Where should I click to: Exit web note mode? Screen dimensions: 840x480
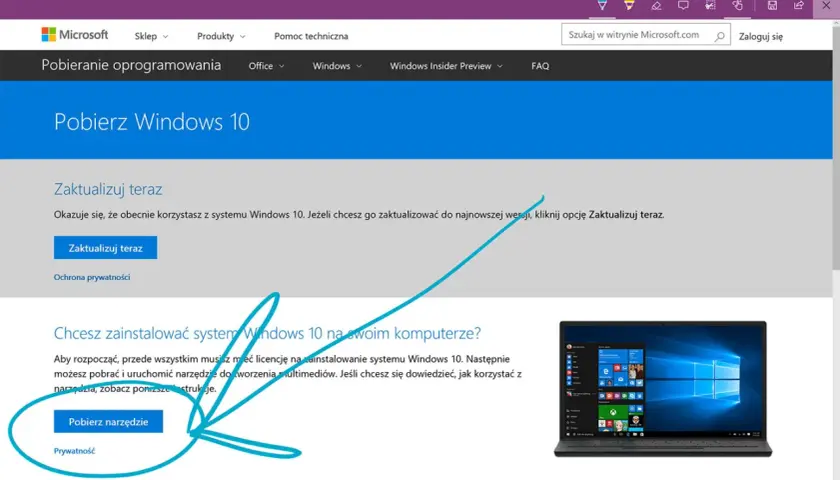click(x=826, y=6)
